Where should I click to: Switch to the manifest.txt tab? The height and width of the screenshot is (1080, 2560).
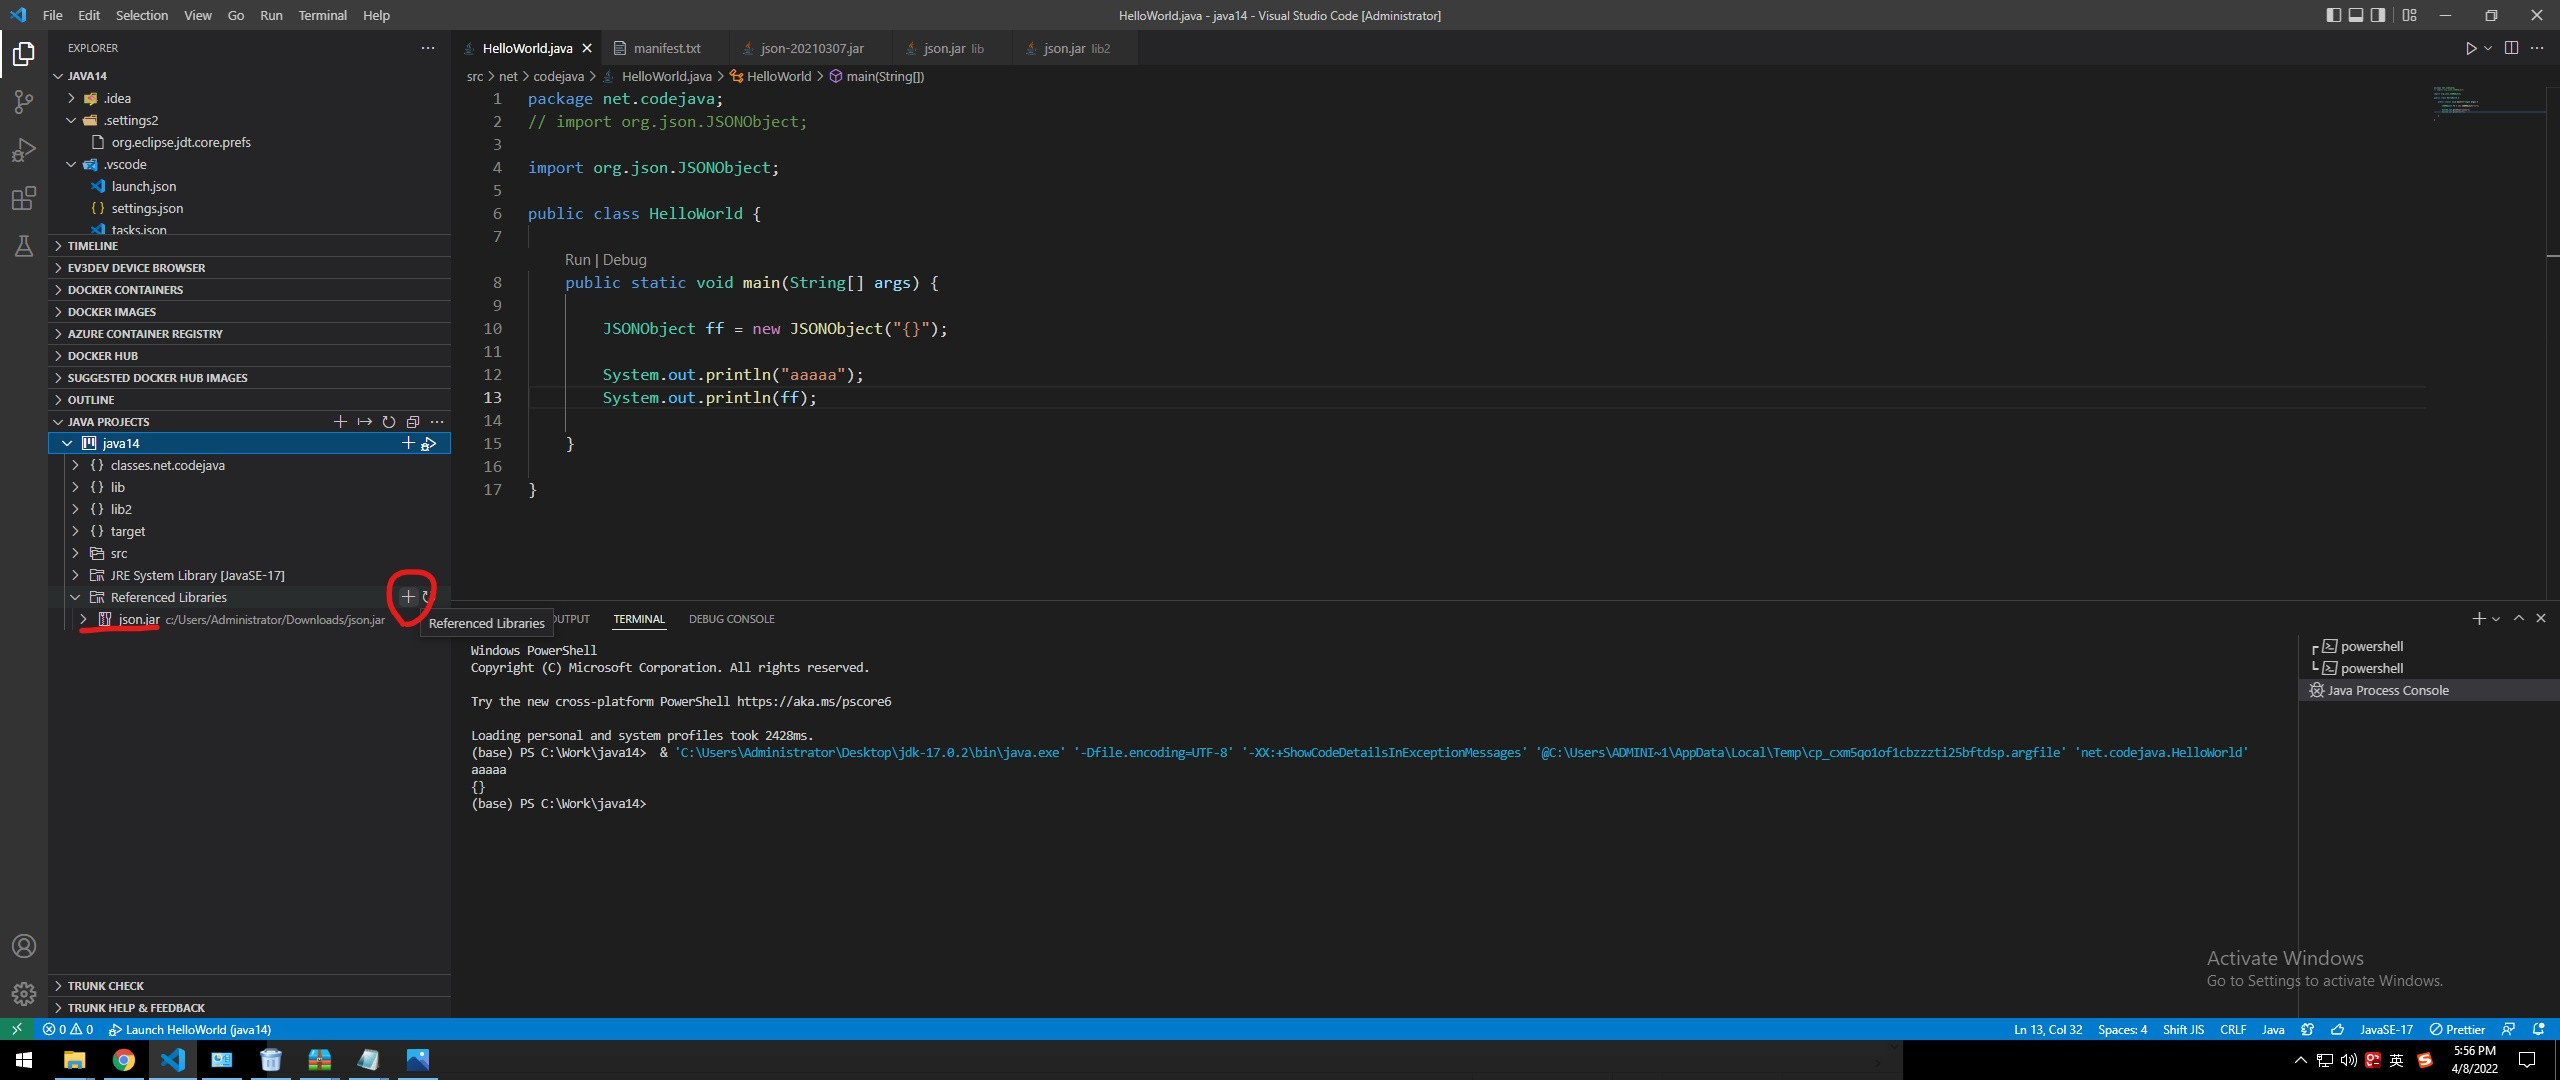[x=666, y=48]
